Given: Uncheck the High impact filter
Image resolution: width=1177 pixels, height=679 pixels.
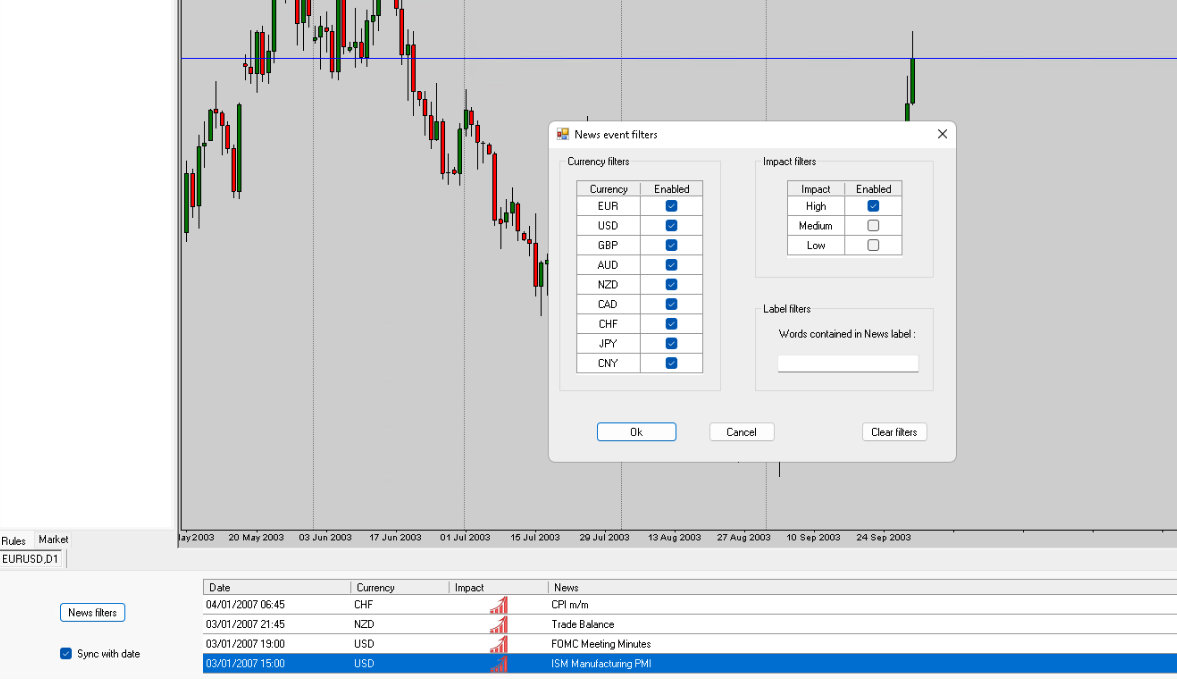Looking at the screenshot, I should [x=873, y=206].
